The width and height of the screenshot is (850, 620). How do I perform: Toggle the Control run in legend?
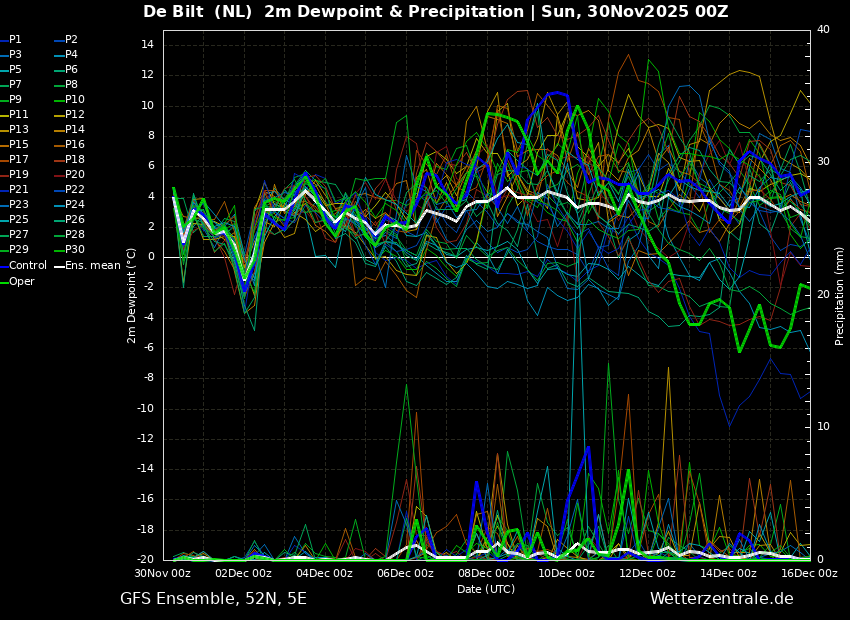(27, 266)
